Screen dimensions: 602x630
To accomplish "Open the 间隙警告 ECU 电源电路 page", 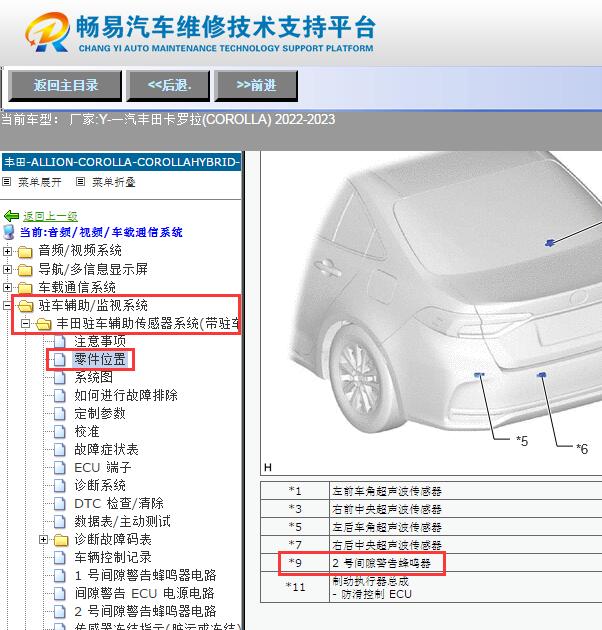I will click(145, 593).
